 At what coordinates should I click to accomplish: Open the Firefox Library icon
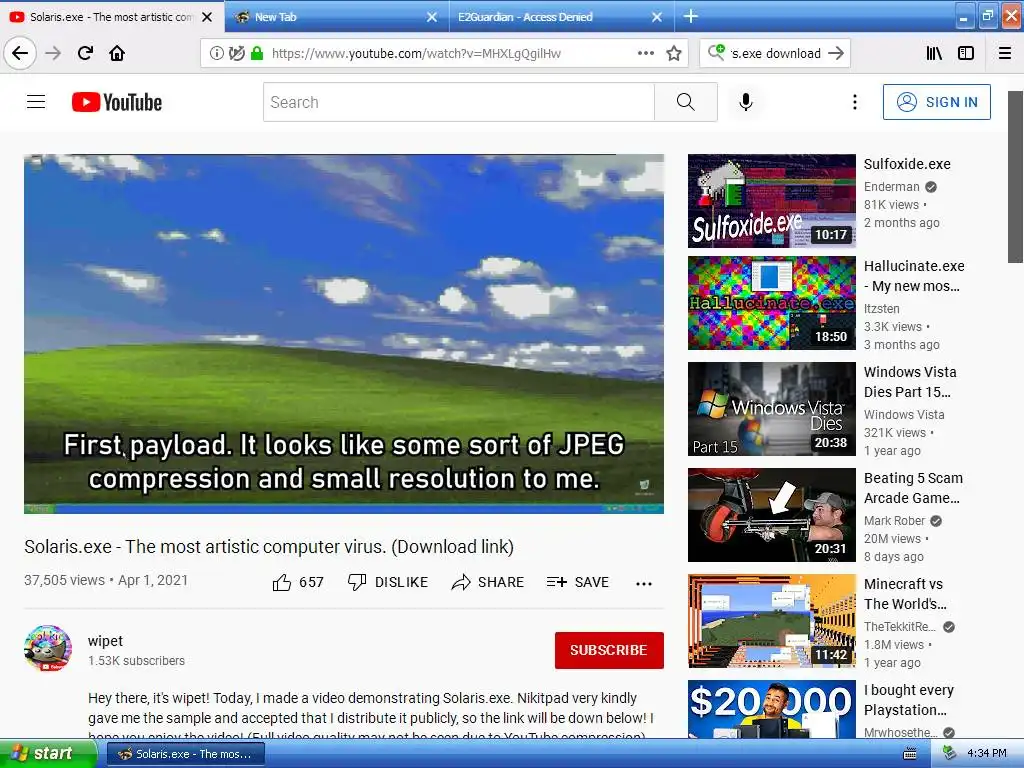point(934,54)
